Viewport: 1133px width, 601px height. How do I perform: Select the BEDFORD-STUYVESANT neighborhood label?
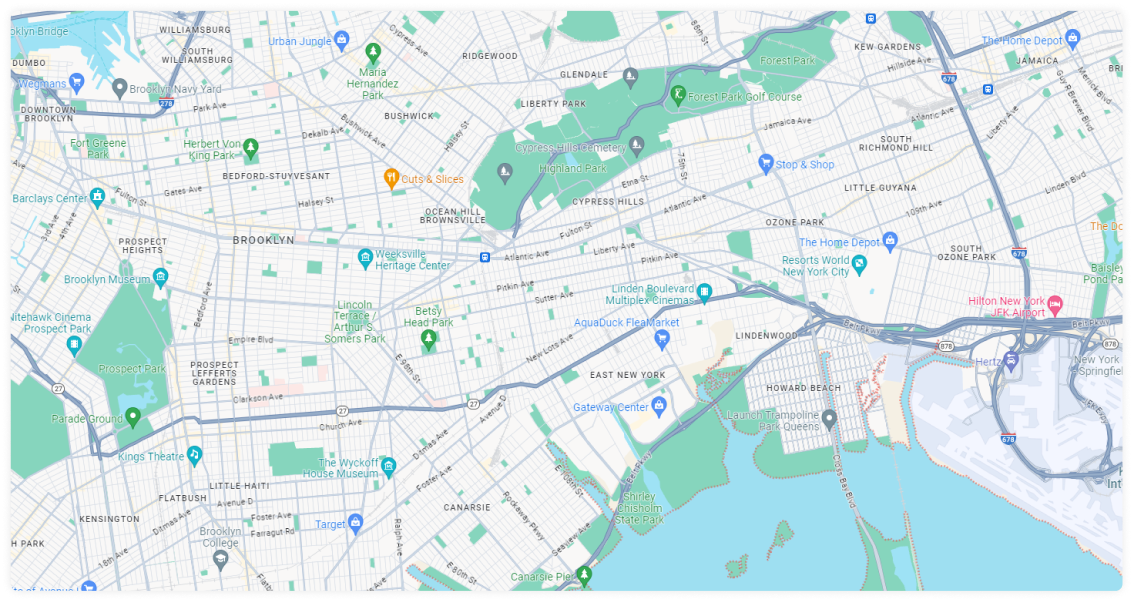pyautogui.click(x=276, y=176)
